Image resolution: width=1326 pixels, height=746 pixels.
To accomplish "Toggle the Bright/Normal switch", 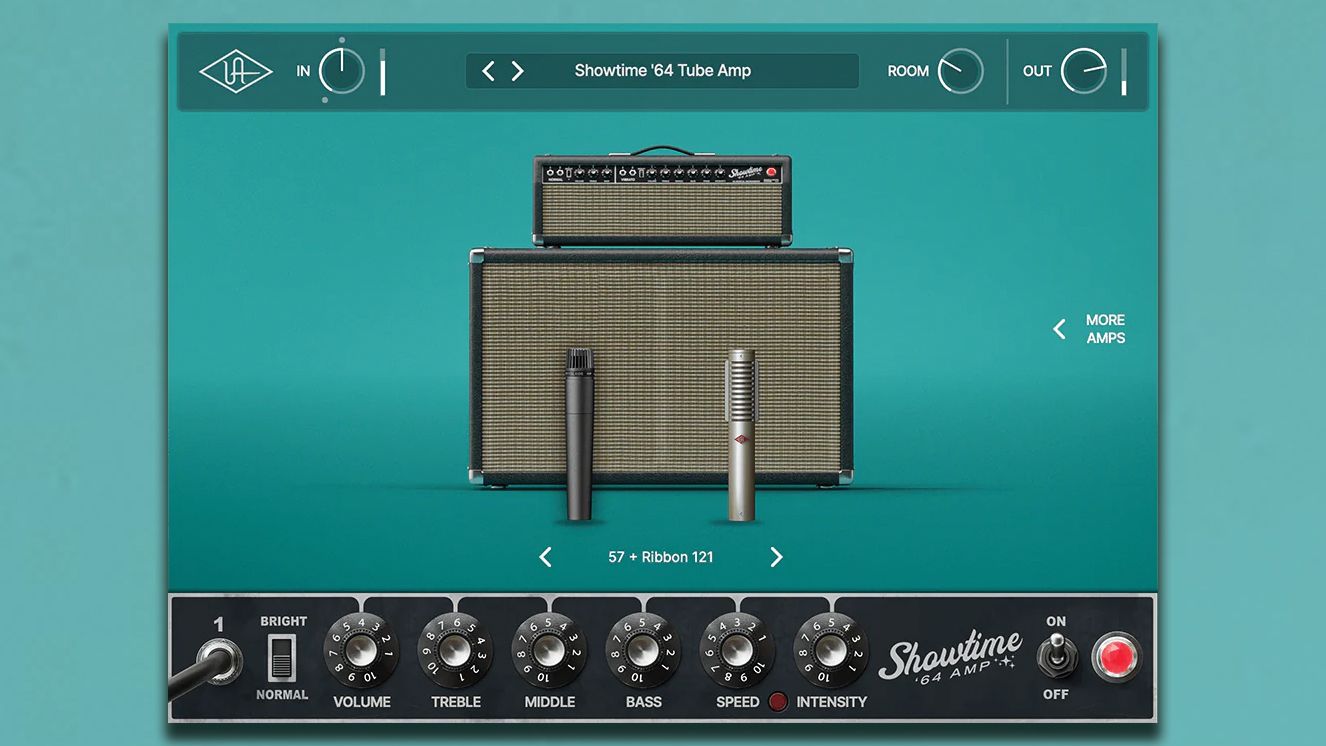I will pos(282,657).
